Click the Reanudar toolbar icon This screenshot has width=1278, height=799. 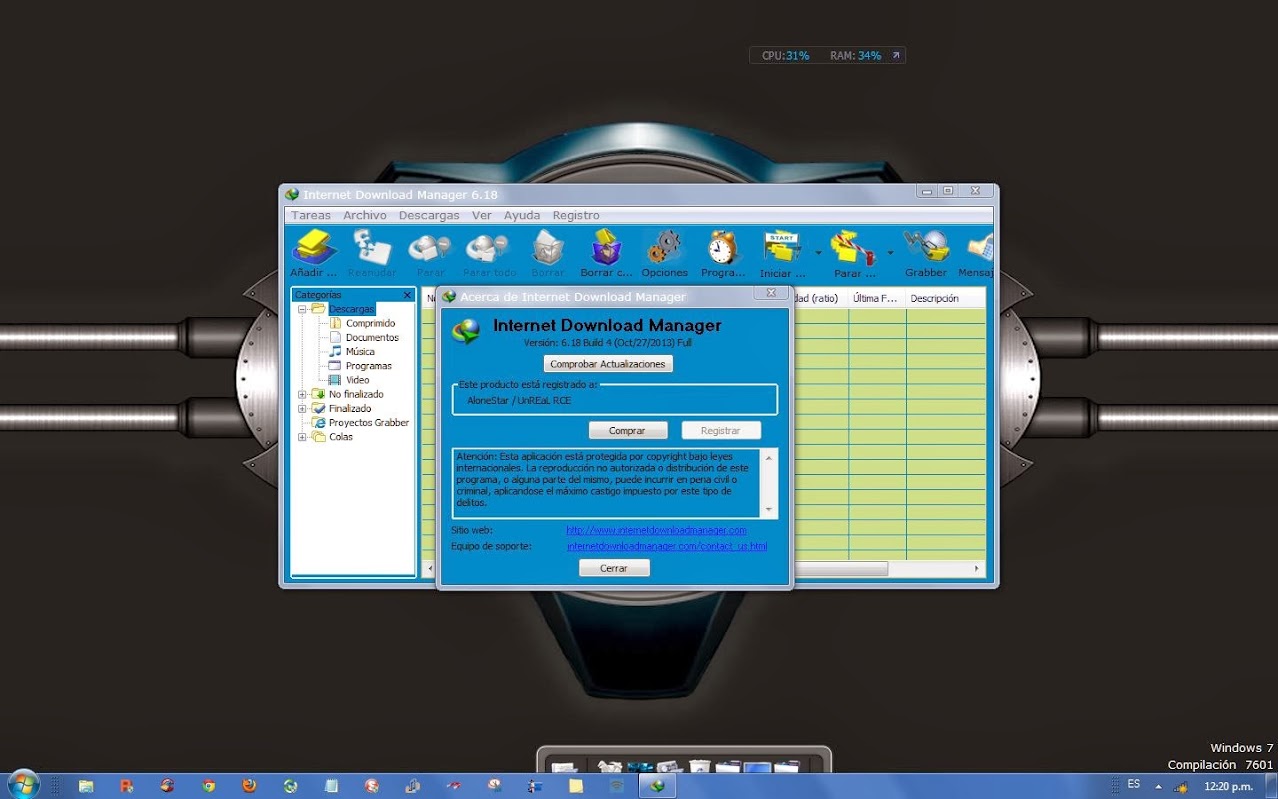[x=372, y=249]
